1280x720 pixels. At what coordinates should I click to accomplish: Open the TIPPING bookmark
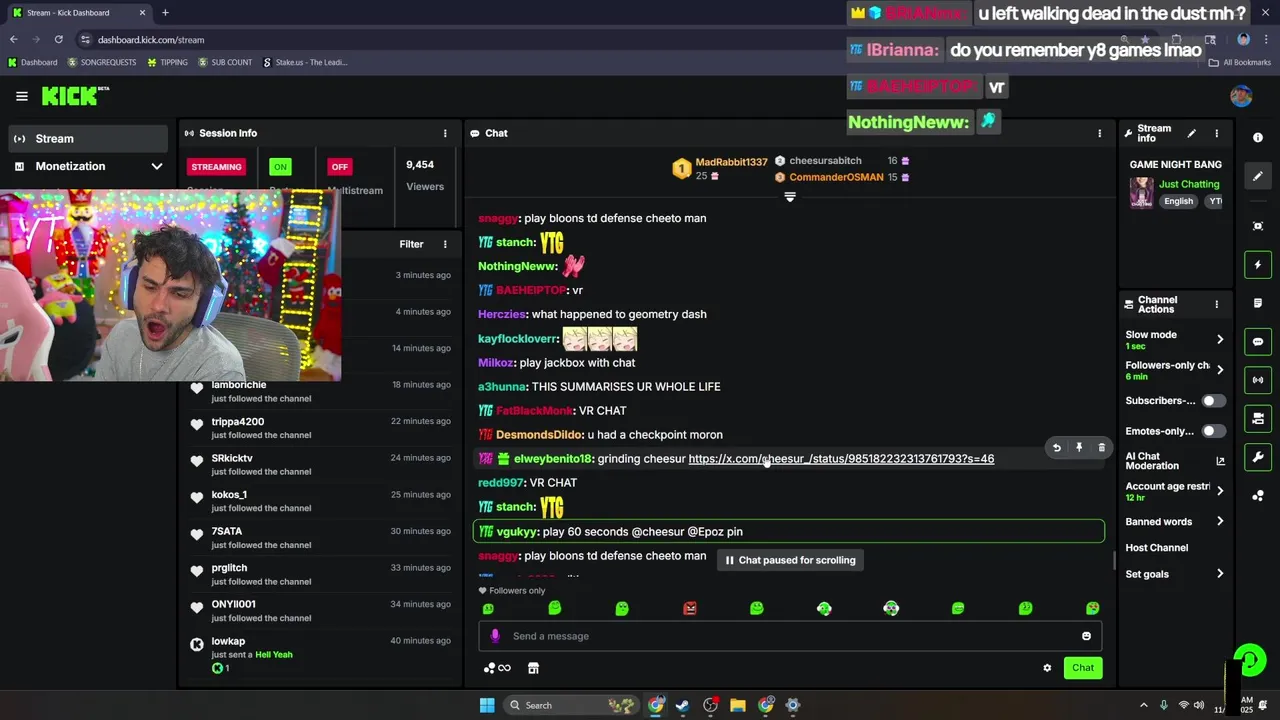(x=167, y=62)
